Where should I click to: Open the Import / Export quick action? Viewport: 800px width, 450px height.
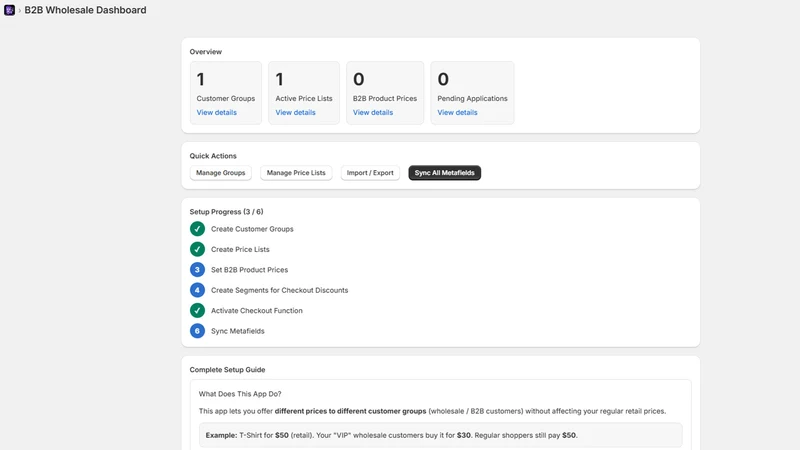(x=370, y=173)
